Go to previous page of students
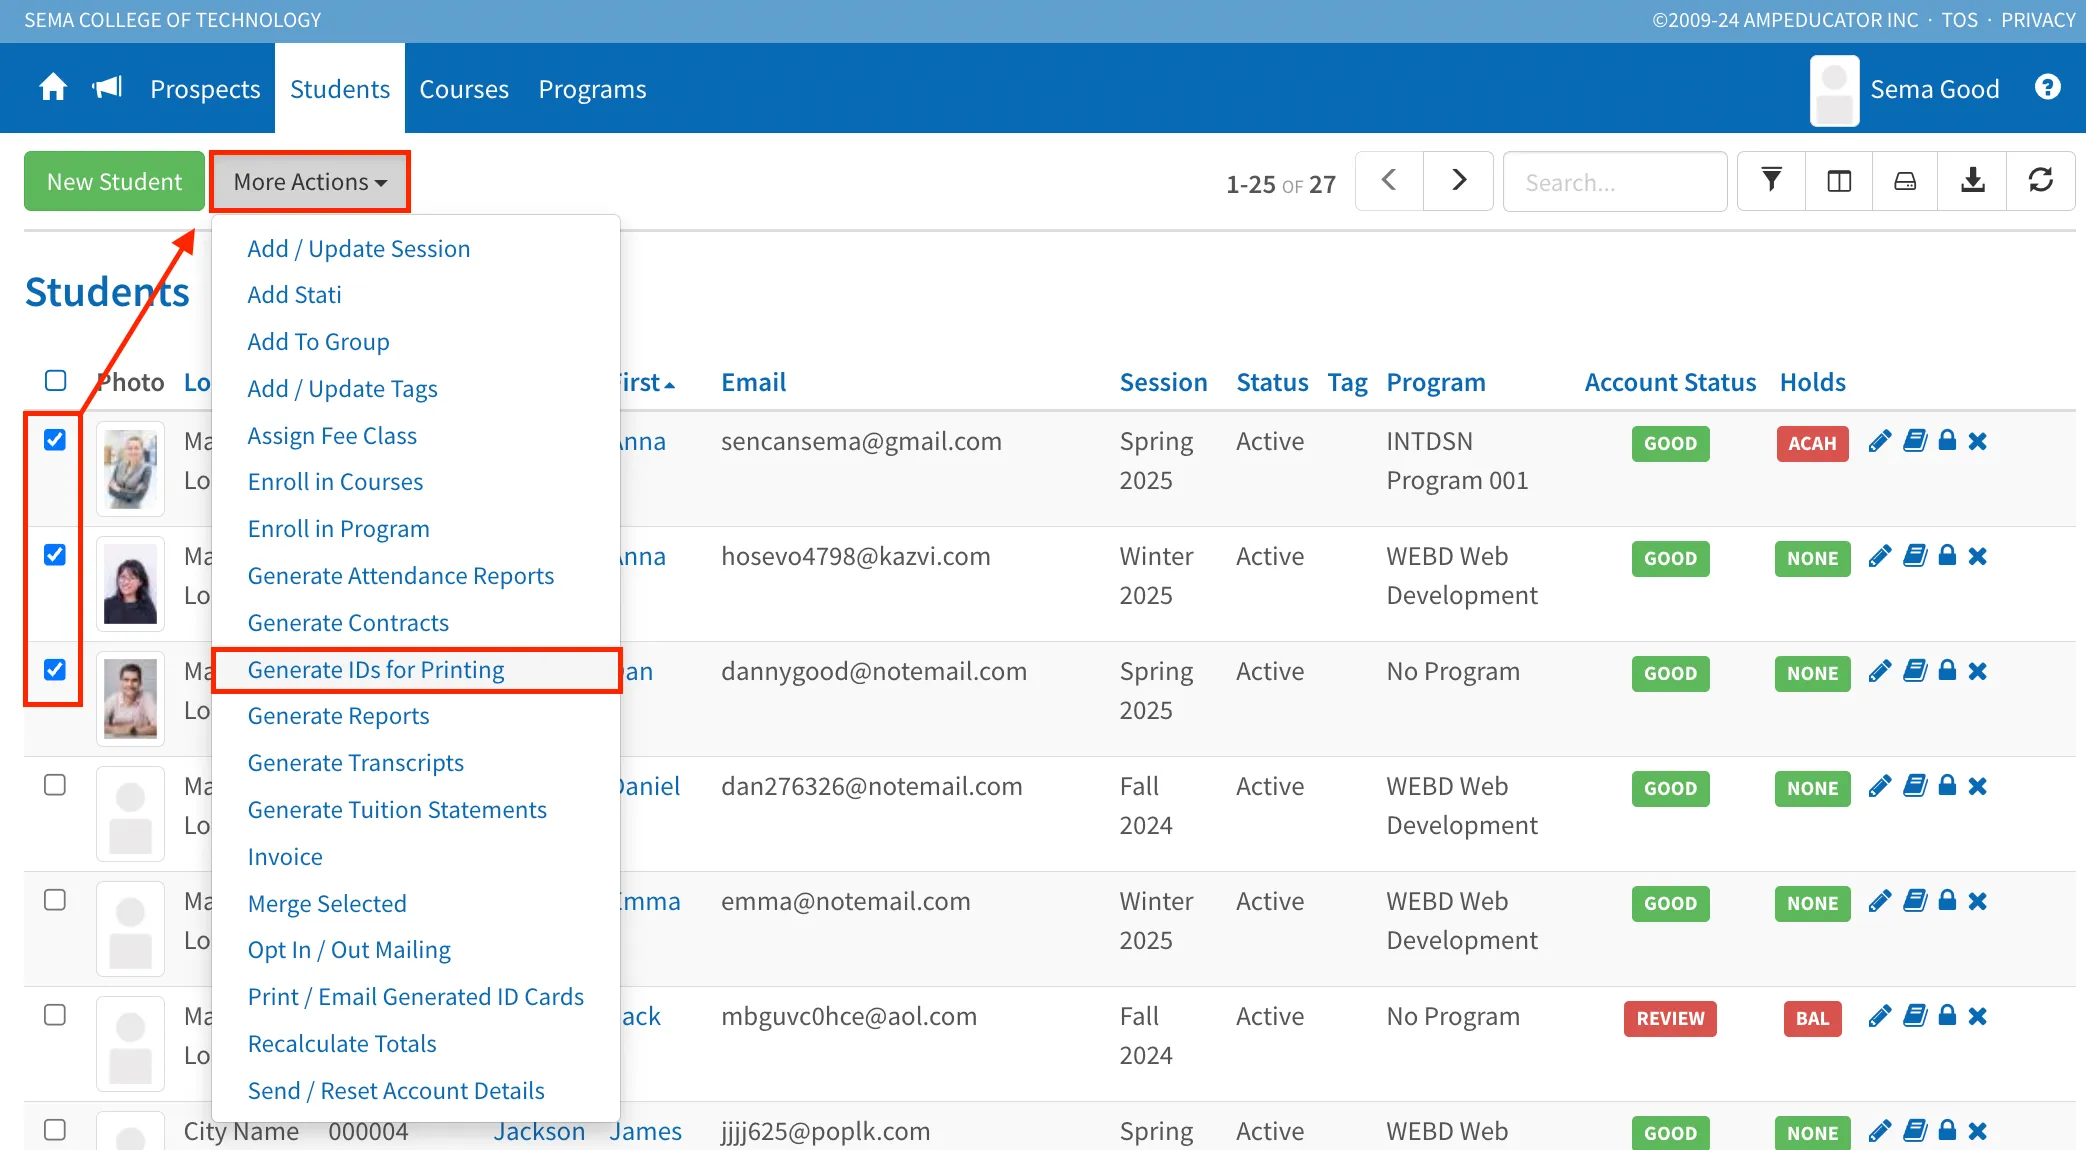 pos(1389,181)
